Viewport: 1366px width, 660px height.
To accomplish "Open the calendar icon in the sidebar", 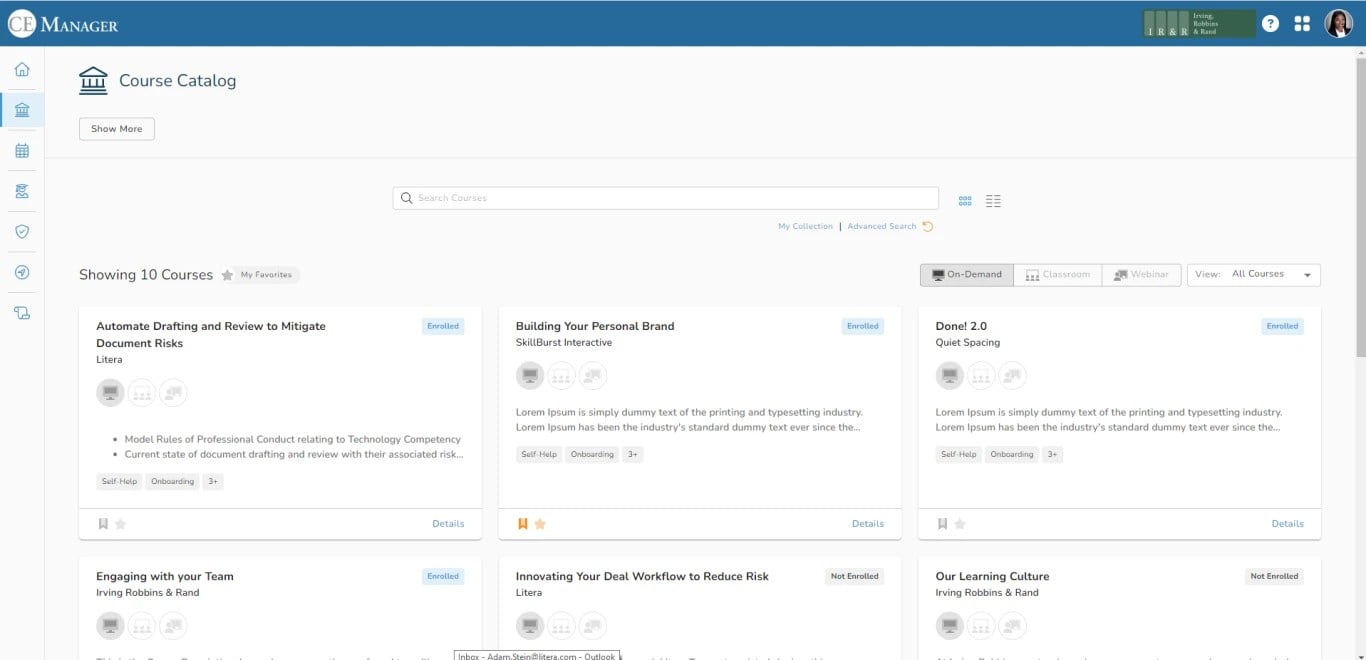I will pos(22,151).
